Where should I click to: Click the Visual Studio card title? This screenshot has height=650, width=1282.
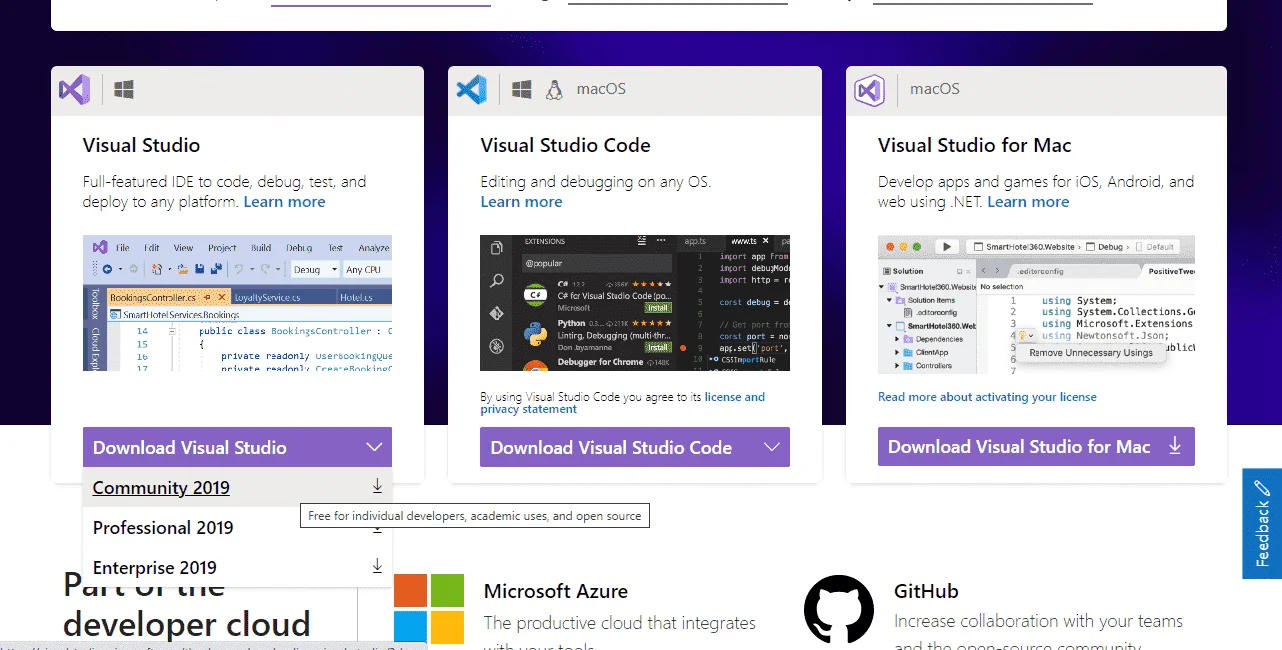tap(141, 145)
